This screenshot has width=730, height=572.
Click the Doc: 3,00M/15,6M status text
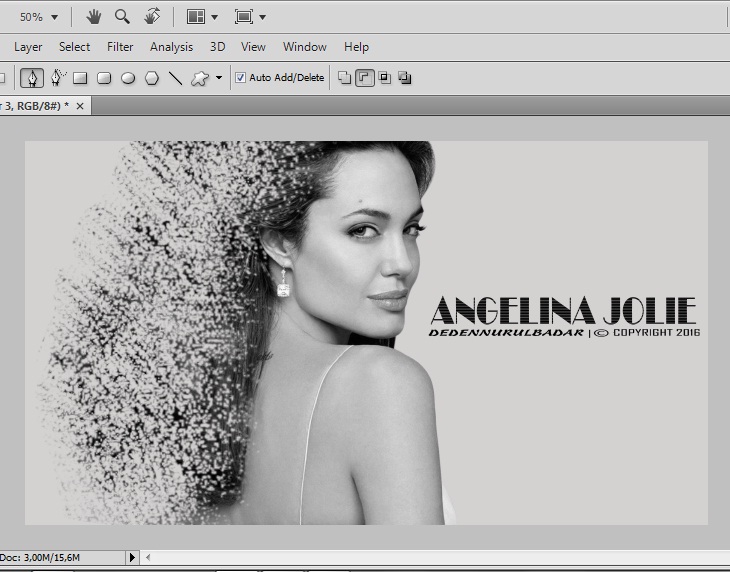click(40, 557)
